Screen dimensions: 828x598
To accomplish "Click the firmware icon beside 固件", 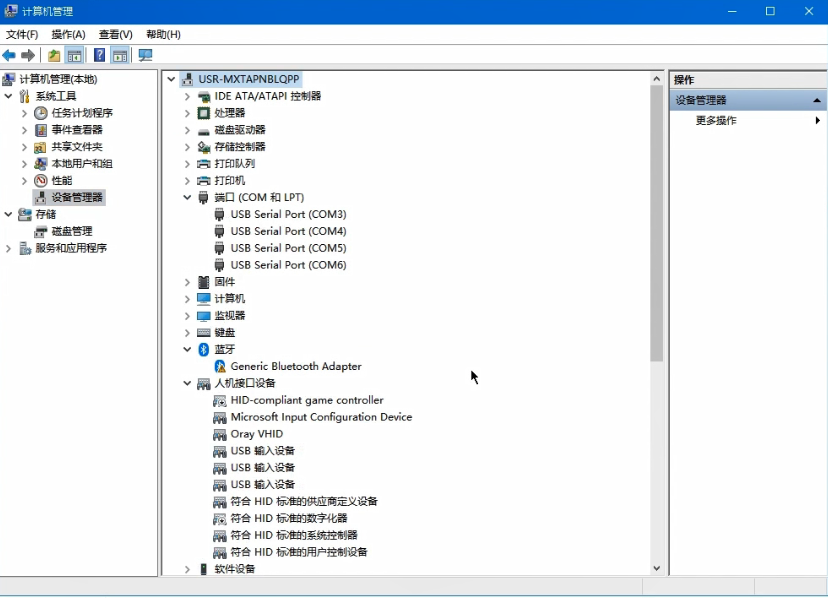I will pyautogui.click(x=203, y=282).
